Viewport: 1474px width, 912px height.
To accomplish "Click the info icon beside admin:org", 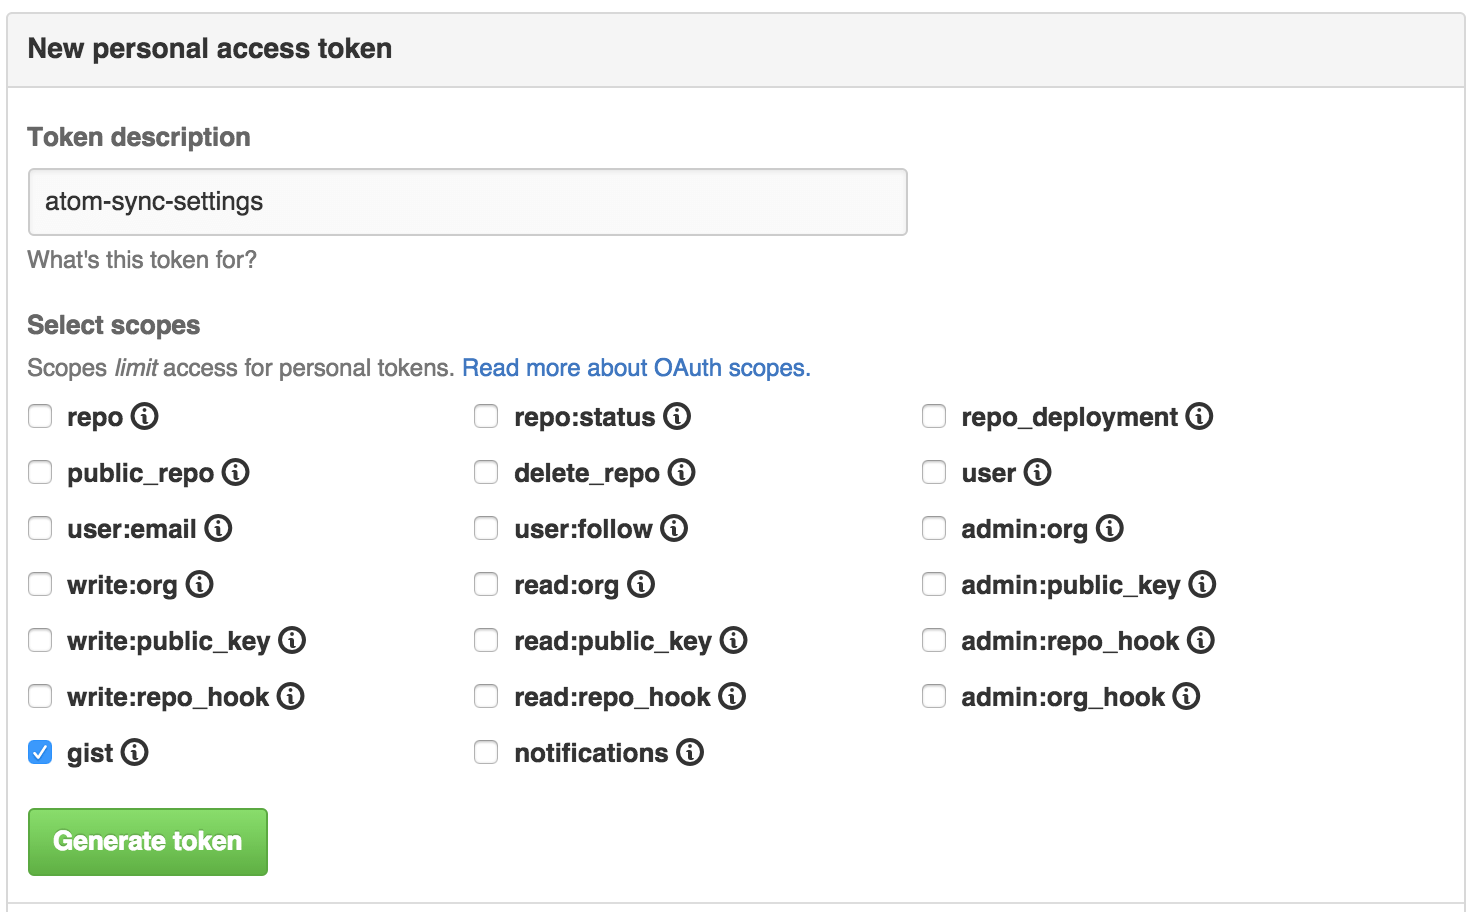I will click(1110, 528).
